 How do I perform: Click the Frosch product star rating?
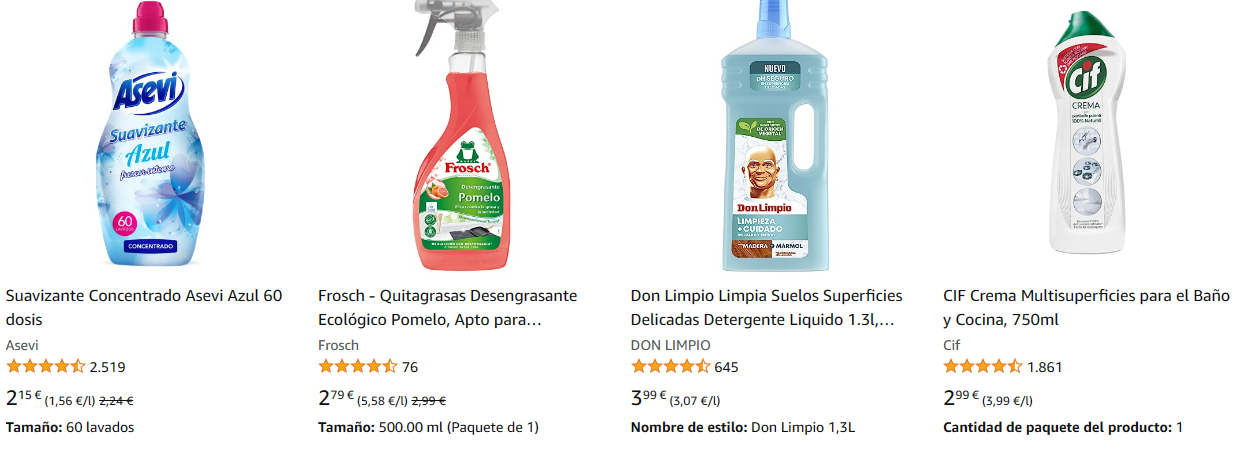(358, 367)
